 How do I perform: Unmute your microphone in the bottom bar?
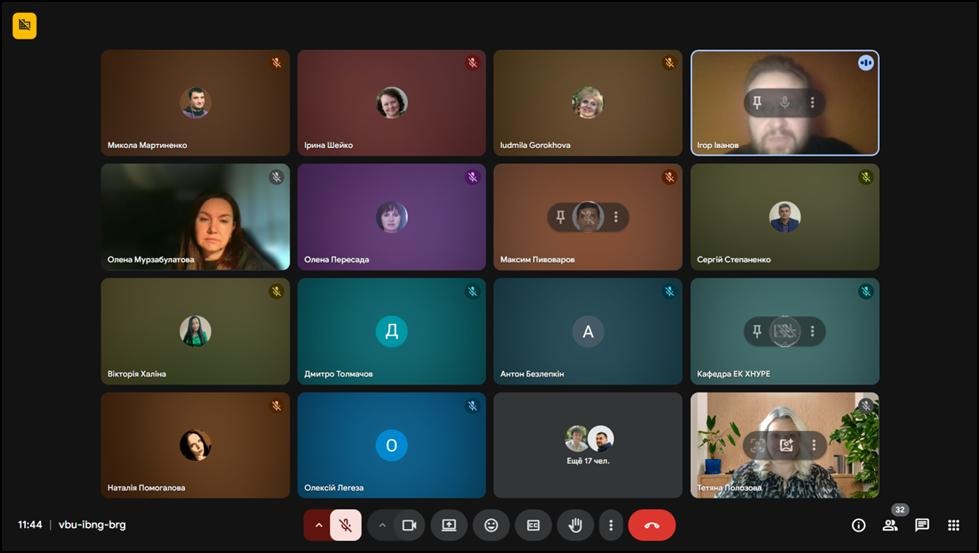tap(346, 525)
